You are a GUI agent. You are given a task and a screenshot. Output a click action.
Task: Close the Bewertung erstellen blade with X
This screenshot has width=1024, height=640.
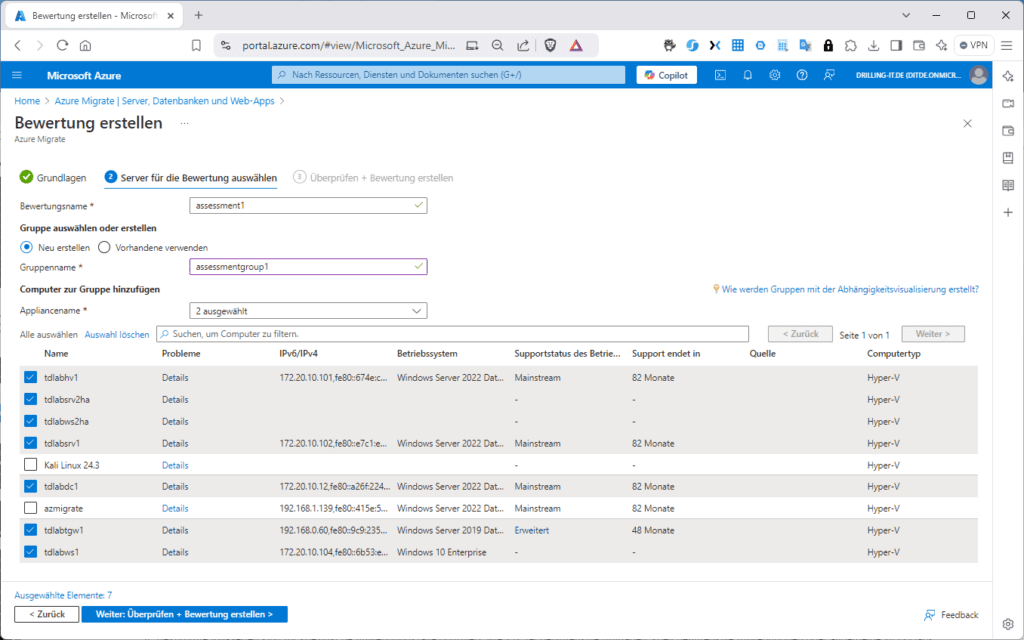point(967,123)
